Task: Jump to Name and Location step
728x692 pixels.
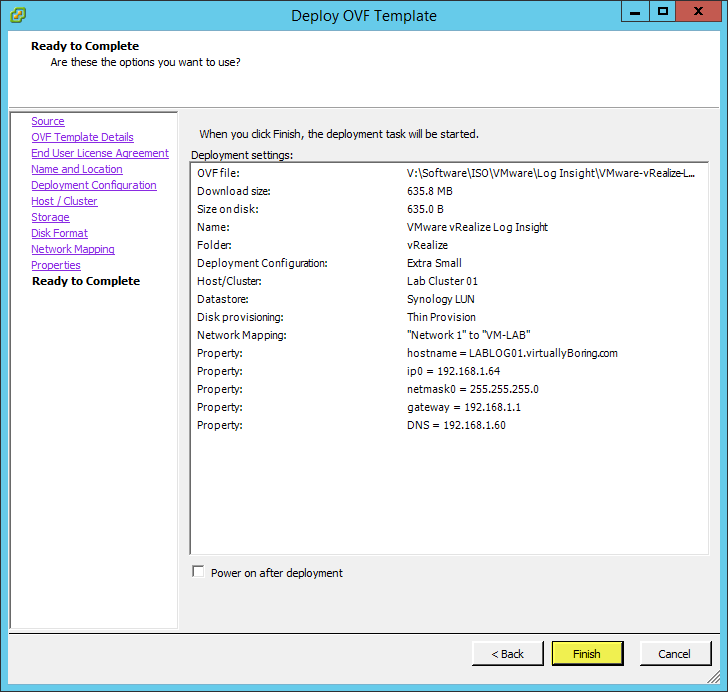Action: [x=77, y=169]
